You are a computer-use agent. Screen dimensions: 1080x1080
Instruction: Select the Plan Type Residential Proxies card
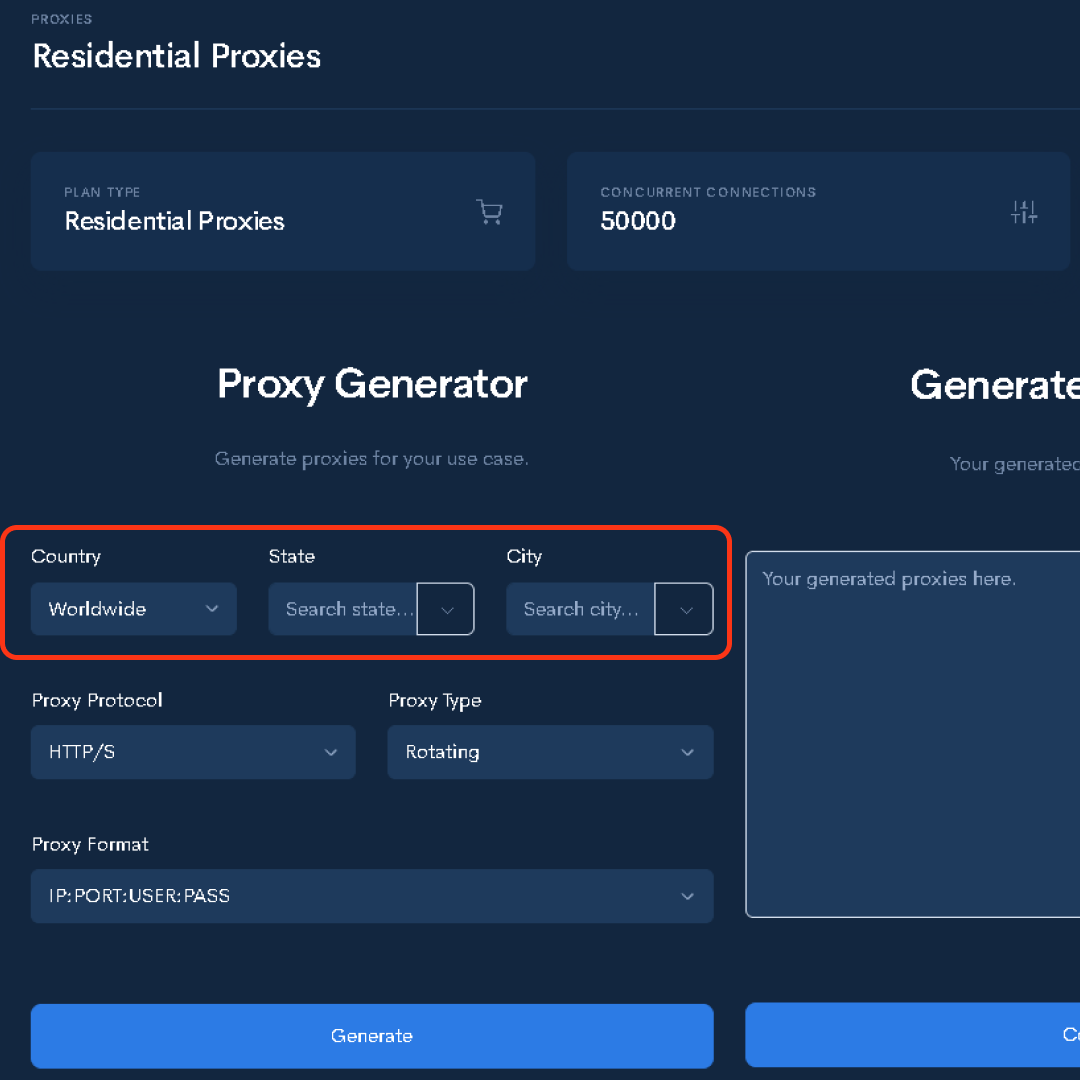pos(283,211)
